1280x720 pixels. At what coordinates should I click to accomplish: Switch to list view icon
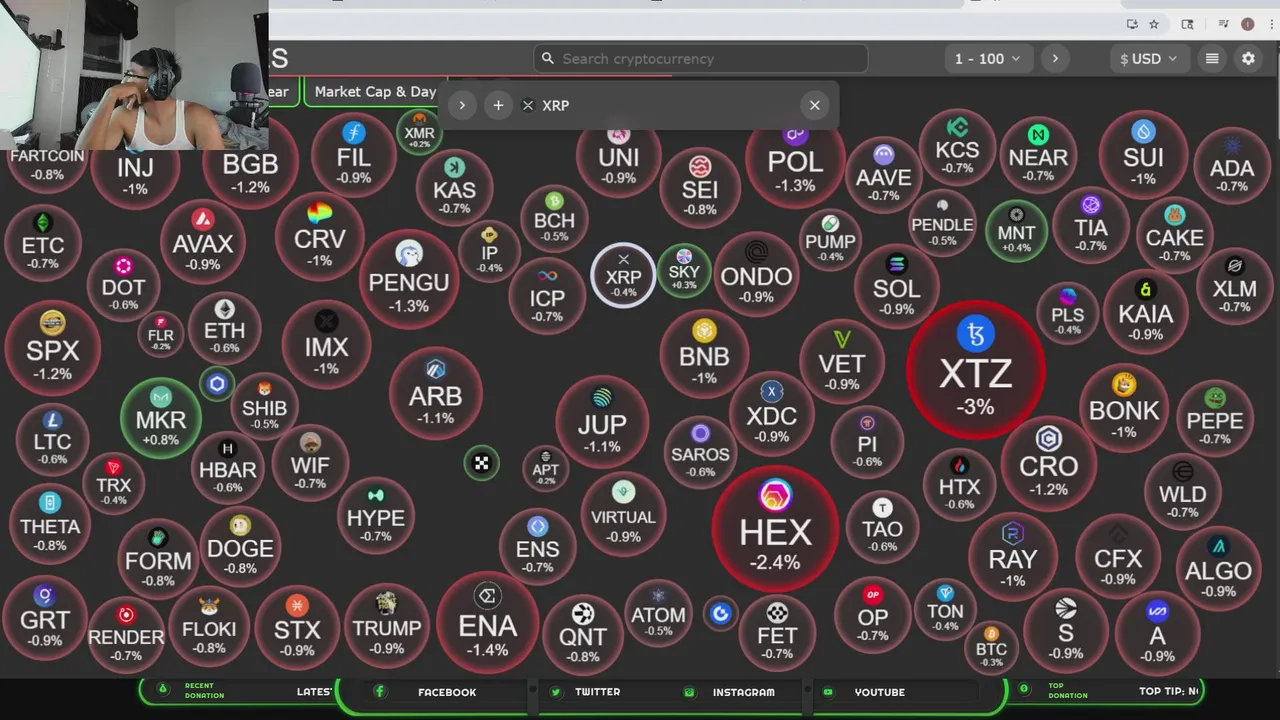1212,59
